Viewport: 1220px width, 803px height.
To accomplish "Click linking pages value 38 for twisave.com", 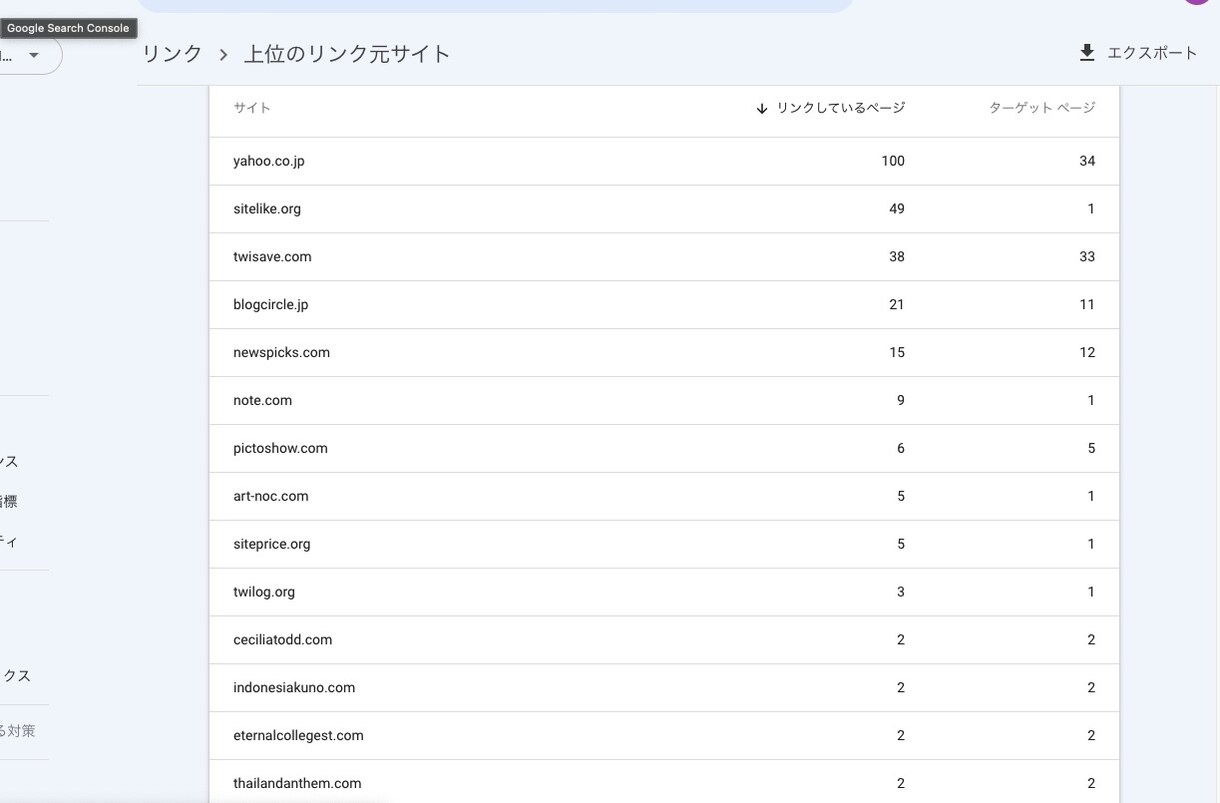I will click(897, 257).
